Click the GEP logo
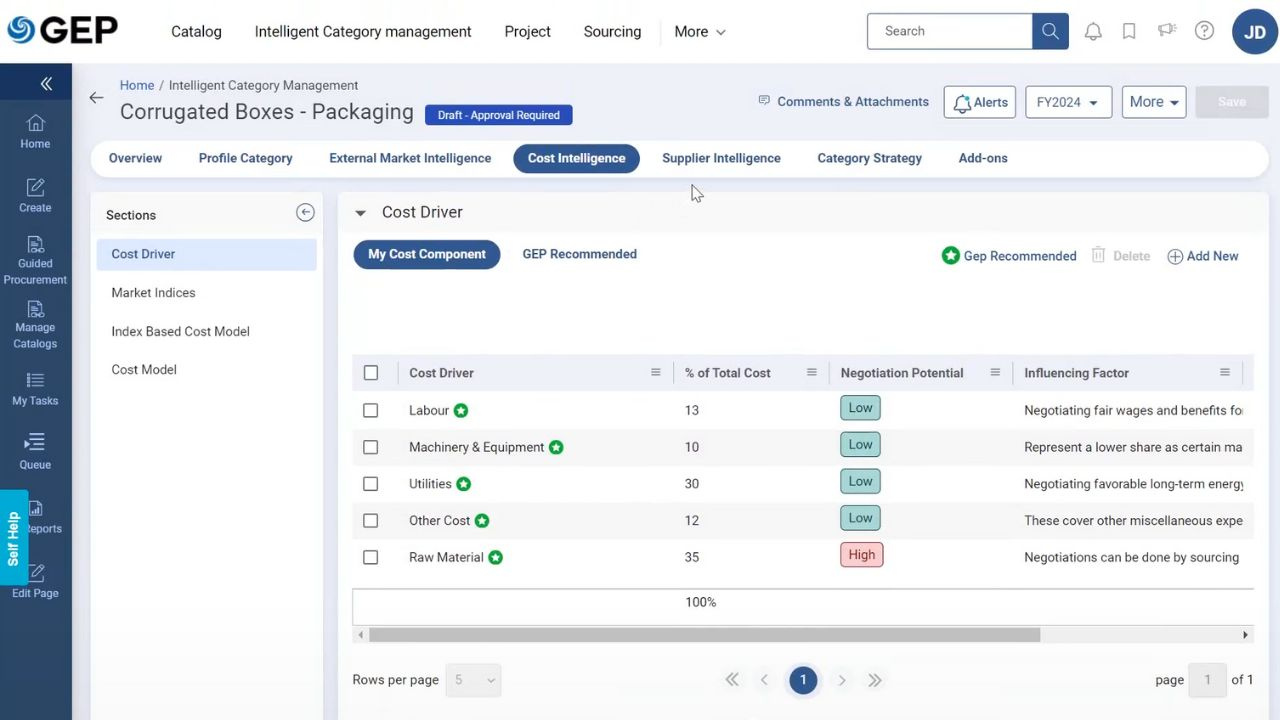This screenshot has width=1280, height=720. [62, 30]
